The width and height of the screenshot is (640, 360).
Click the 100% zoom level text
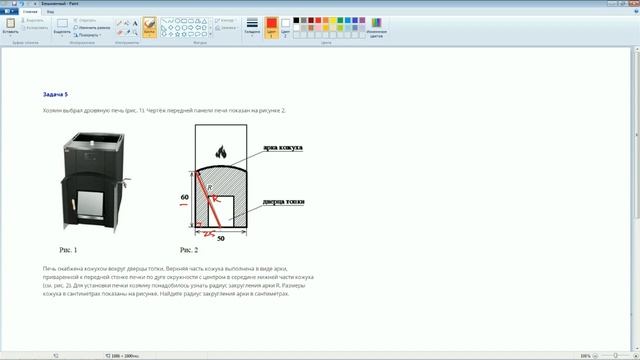click(585, 356)
